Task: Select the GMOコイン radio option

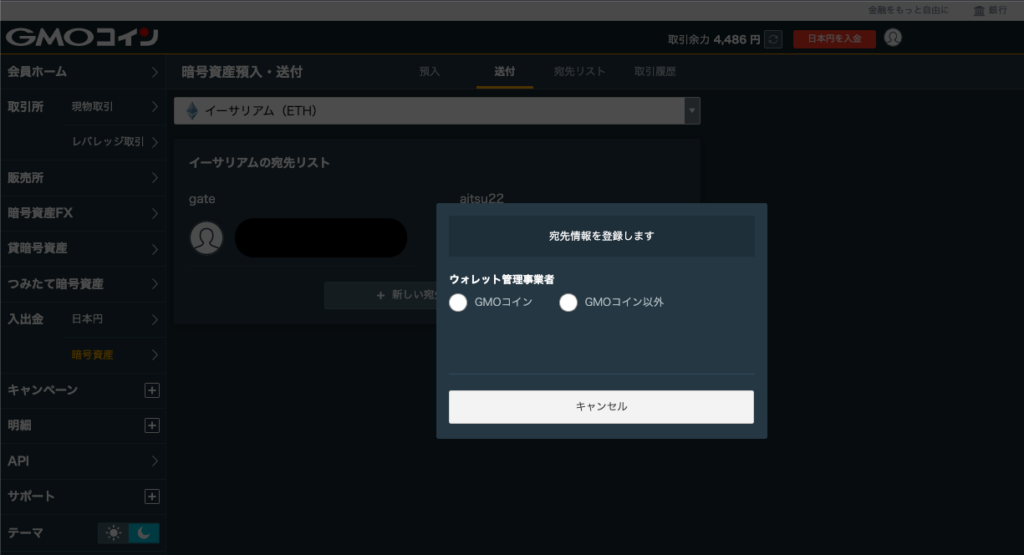Action: pyautogui.click(x=458, y=302)
